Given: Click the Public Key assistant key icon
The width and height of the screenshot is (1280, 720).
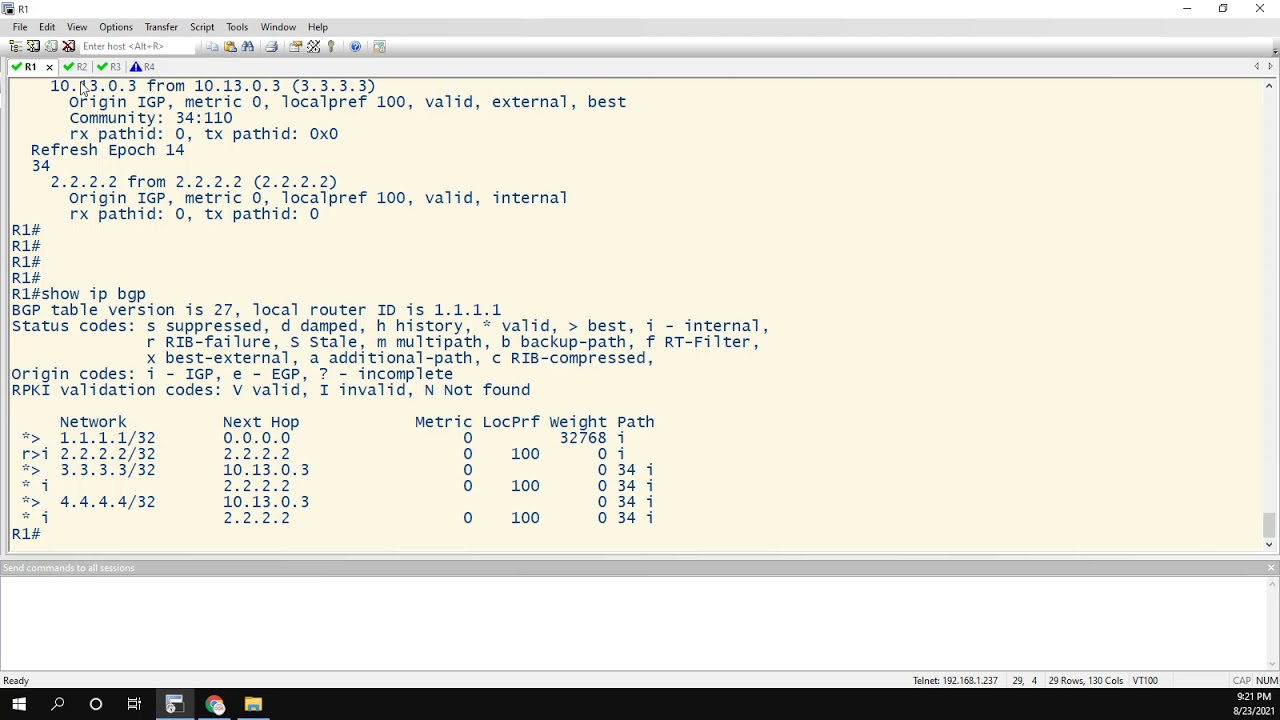Looking at the screenshot, I should 331,46.
